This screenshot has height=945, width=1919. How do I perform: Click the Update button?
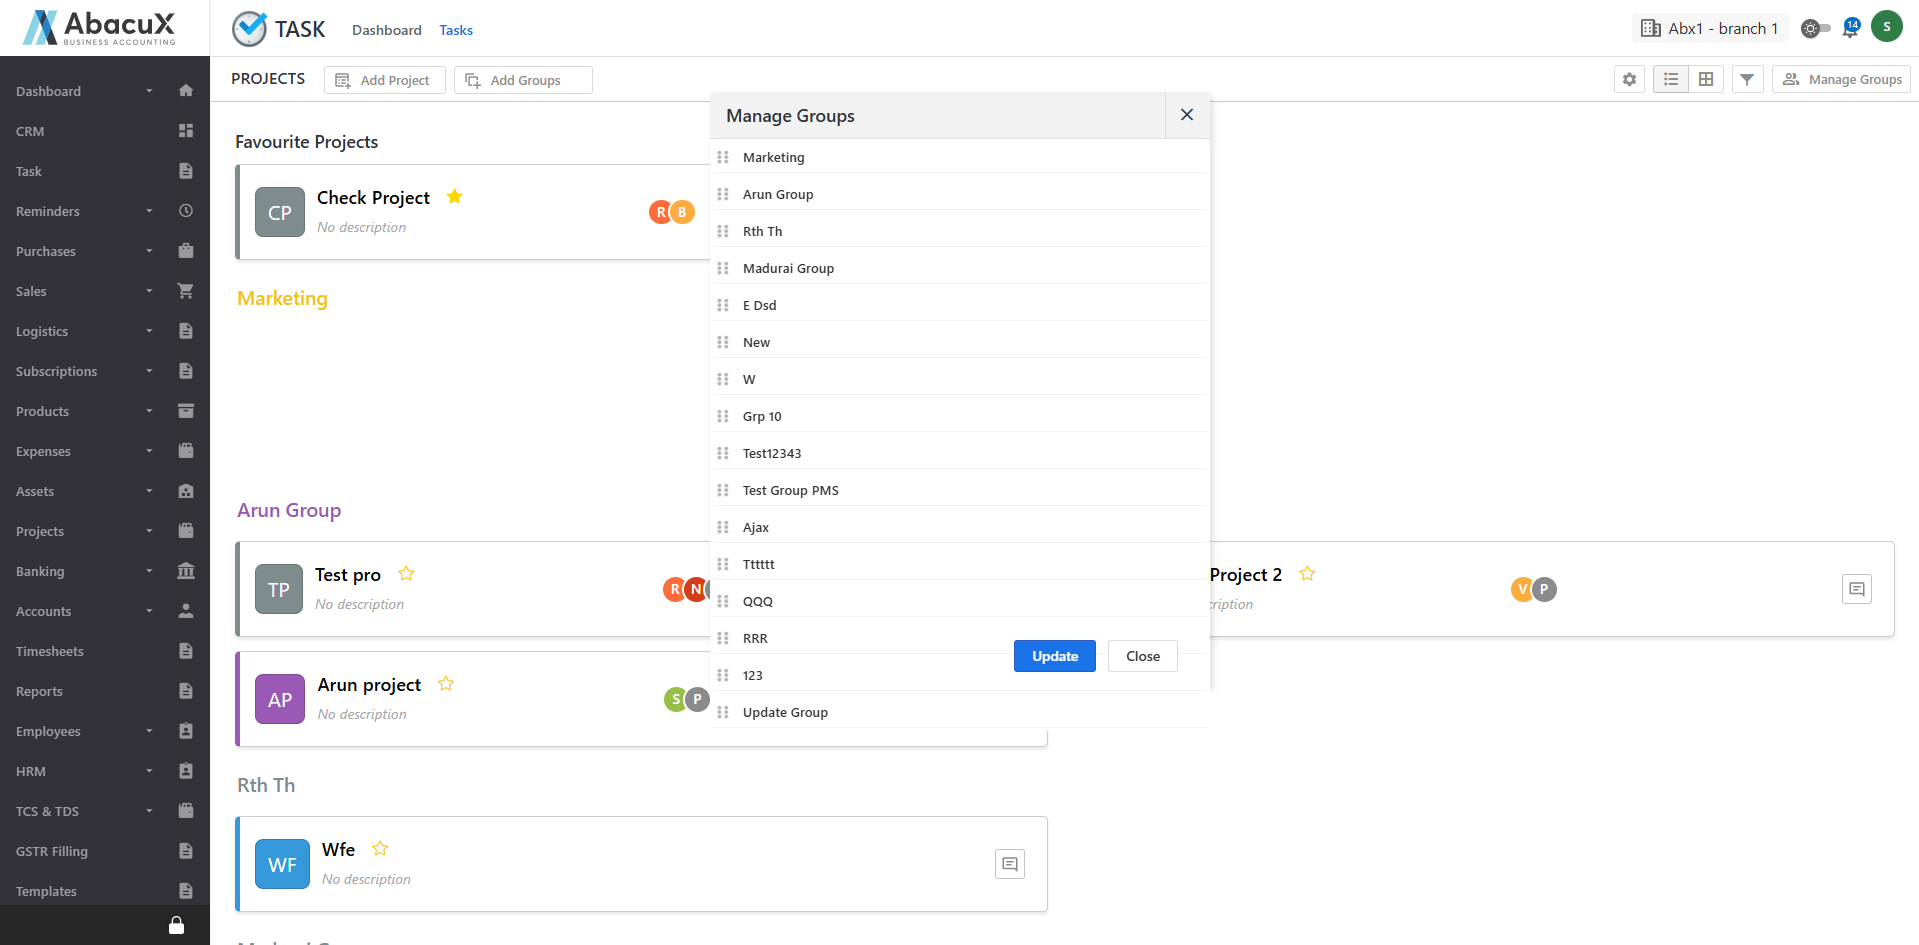tap(1054, 656)
